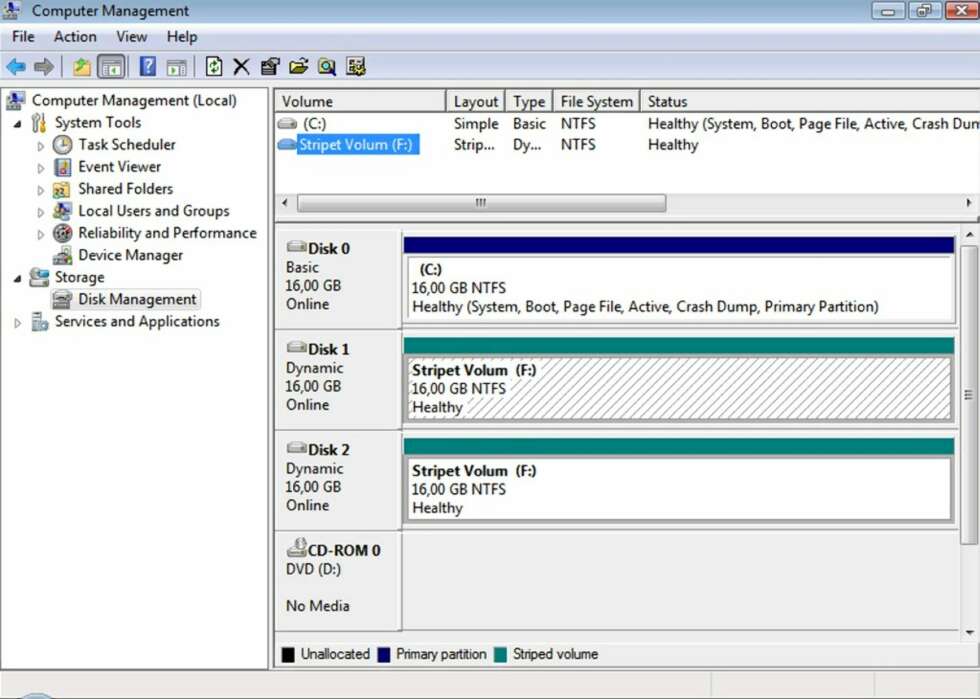Expand the Task Scheduler node
This screenshot has height=699, width=980.
point(41,146)
